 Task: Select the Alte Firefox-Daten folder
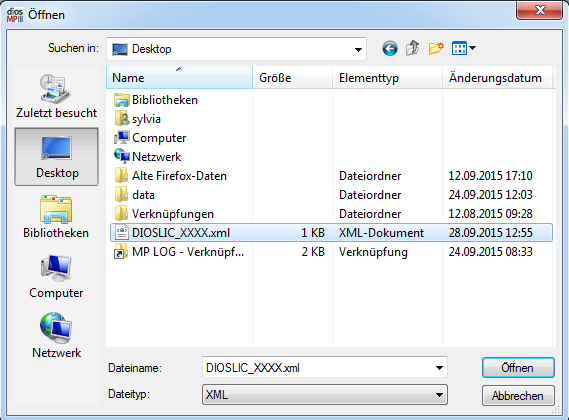click(331, 176)
